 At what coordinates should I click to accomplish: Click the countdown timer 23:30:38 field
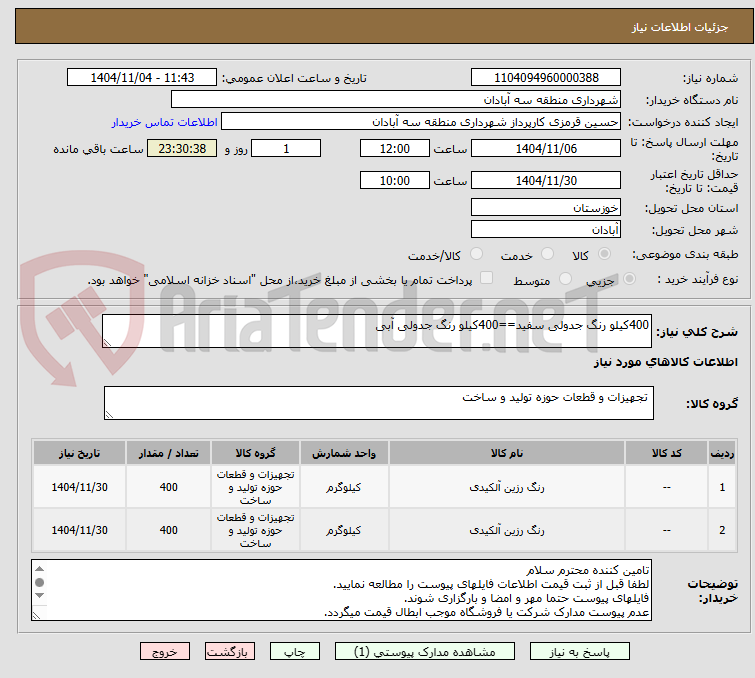click(x=182, y=148)
